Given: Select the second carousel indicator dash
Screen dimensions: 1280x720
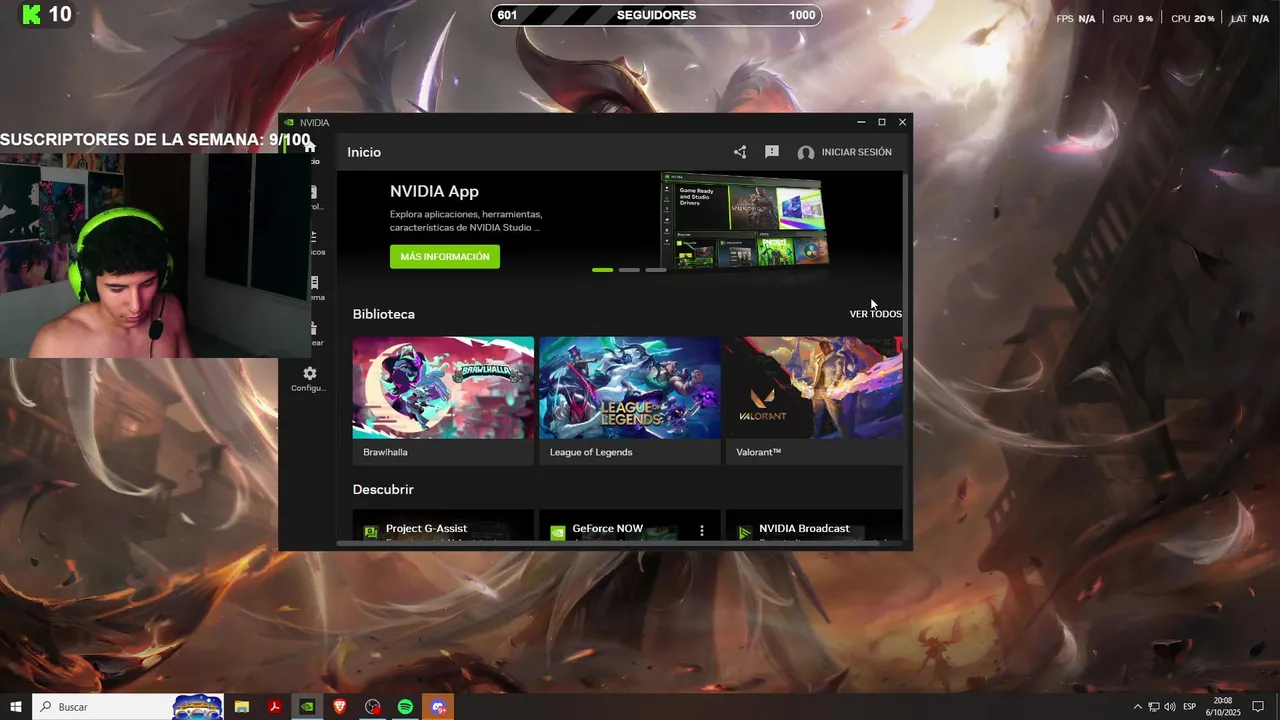Looking at the screenshot, I should [x=629, y=270].
